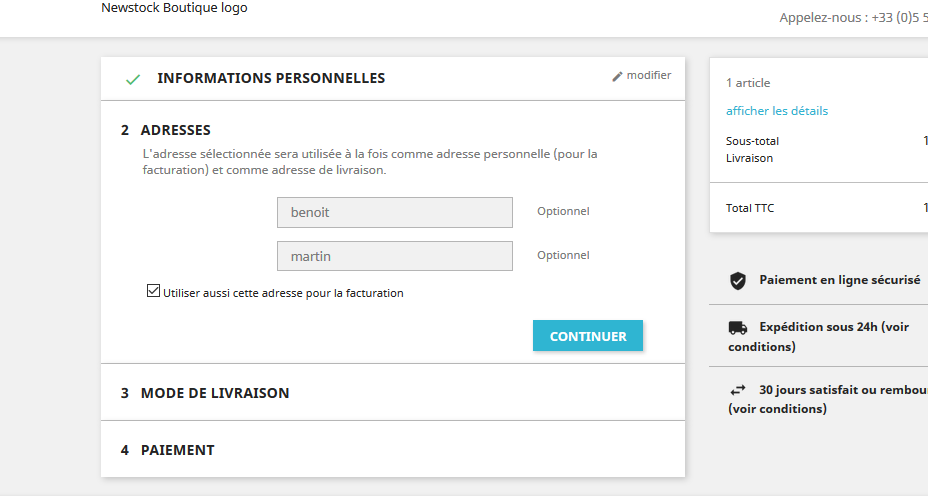This screenshot has width=928, height=496.
Task: Click the pencil modifier icon
Action: (617, 76)
